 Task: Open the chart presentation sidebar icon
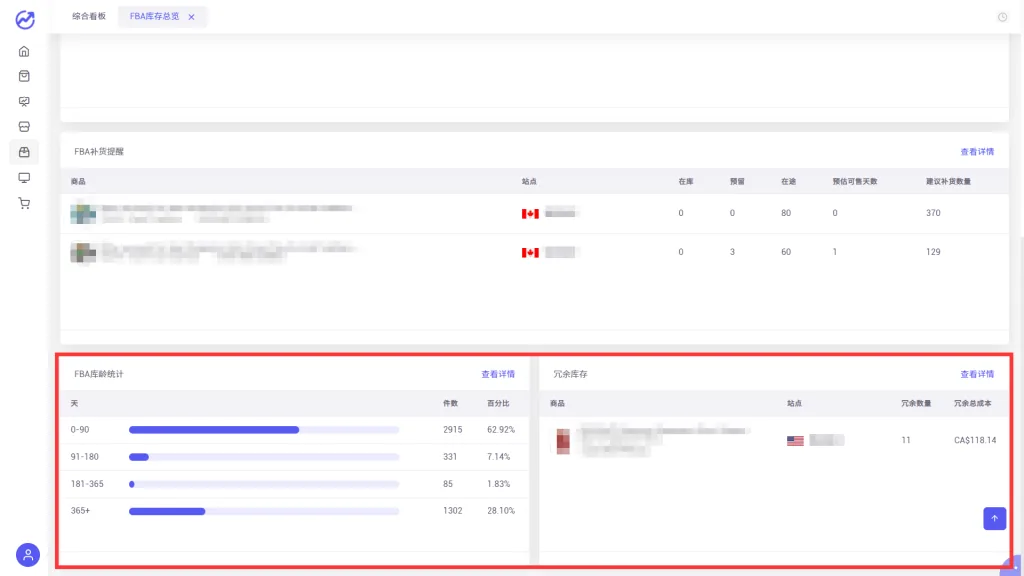pyautogui.click(x=24, y=102)
